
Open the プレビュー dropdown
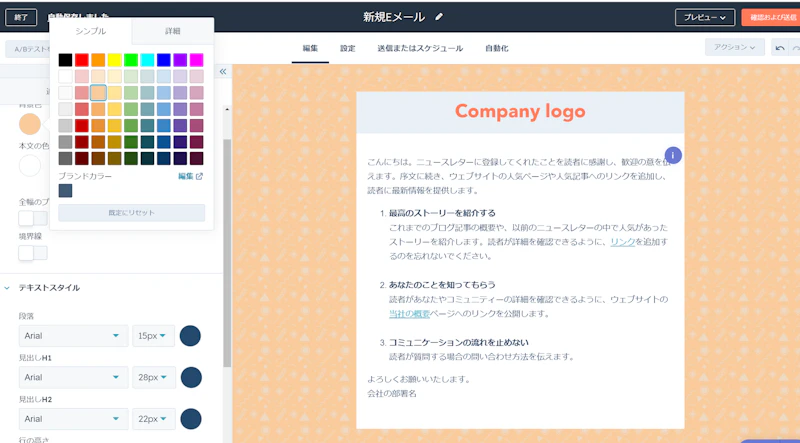705,17
